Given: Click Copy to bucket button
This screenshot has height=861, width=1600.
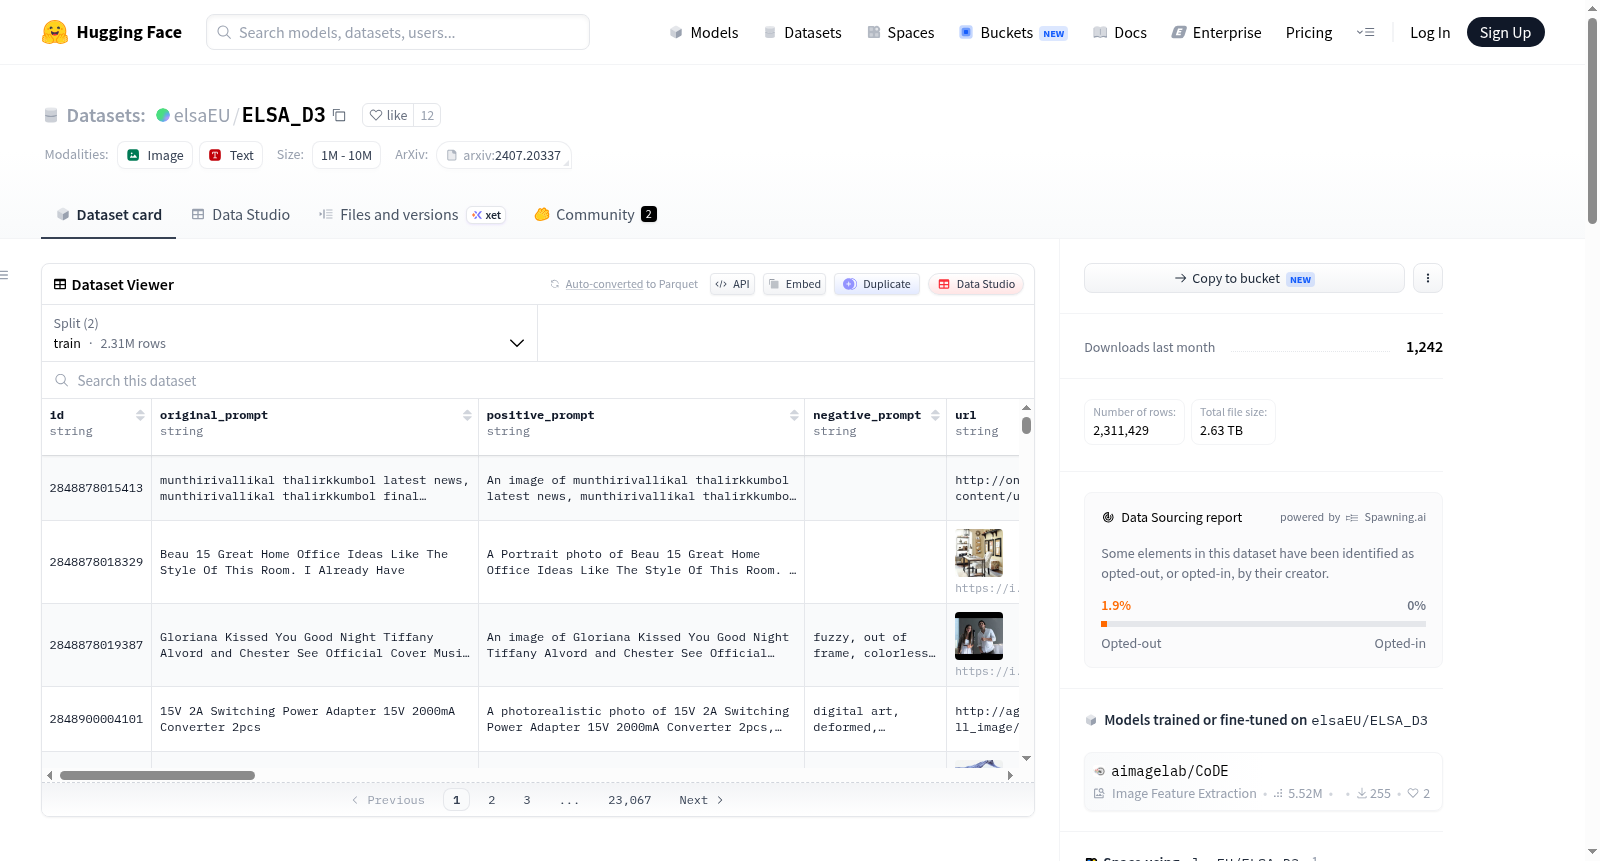Looking at the screenshot, I should (x=1244, y=278).
